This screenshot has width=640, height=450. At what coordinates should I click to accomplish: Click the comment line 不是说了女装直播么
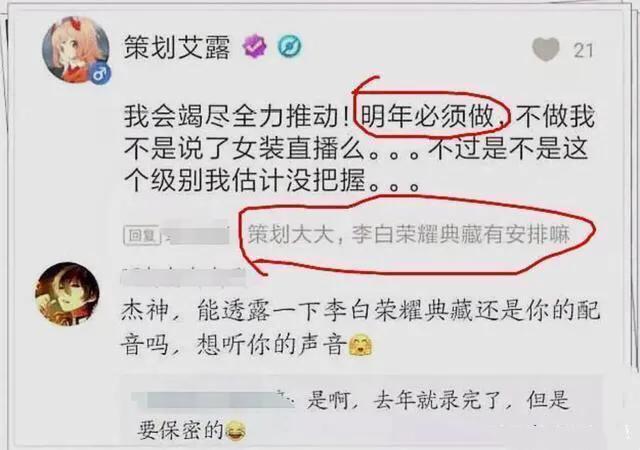[244, 149]
